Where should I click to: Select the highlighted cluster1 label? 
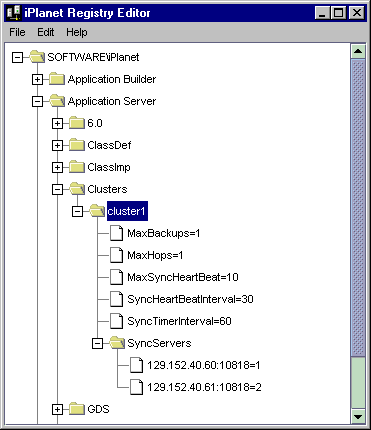[127, 211]
